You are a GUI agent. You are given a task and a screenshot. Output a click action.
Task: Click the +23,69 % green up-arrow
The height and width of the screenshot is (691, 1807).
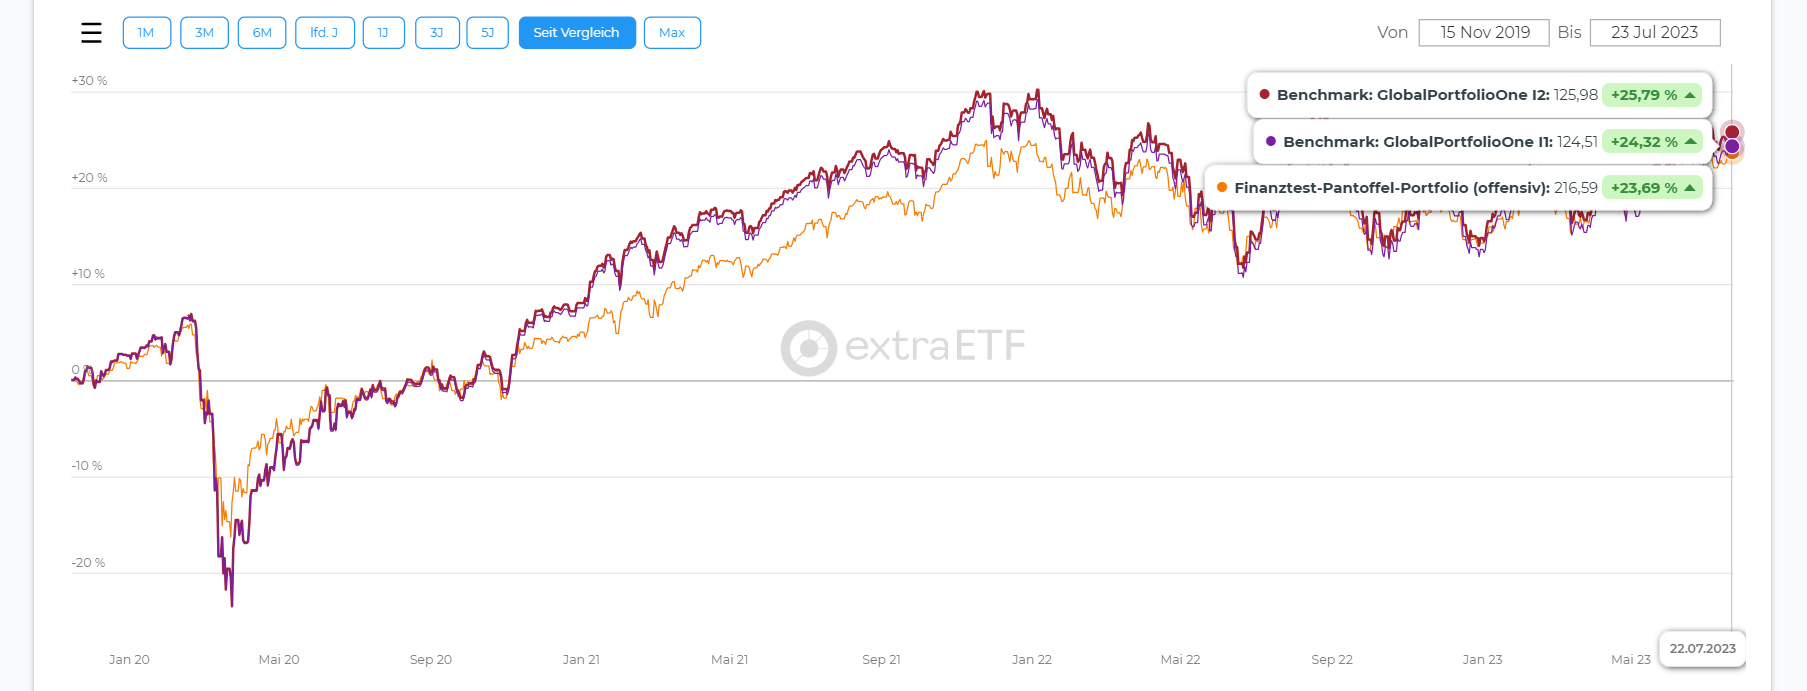point(1690,188)
